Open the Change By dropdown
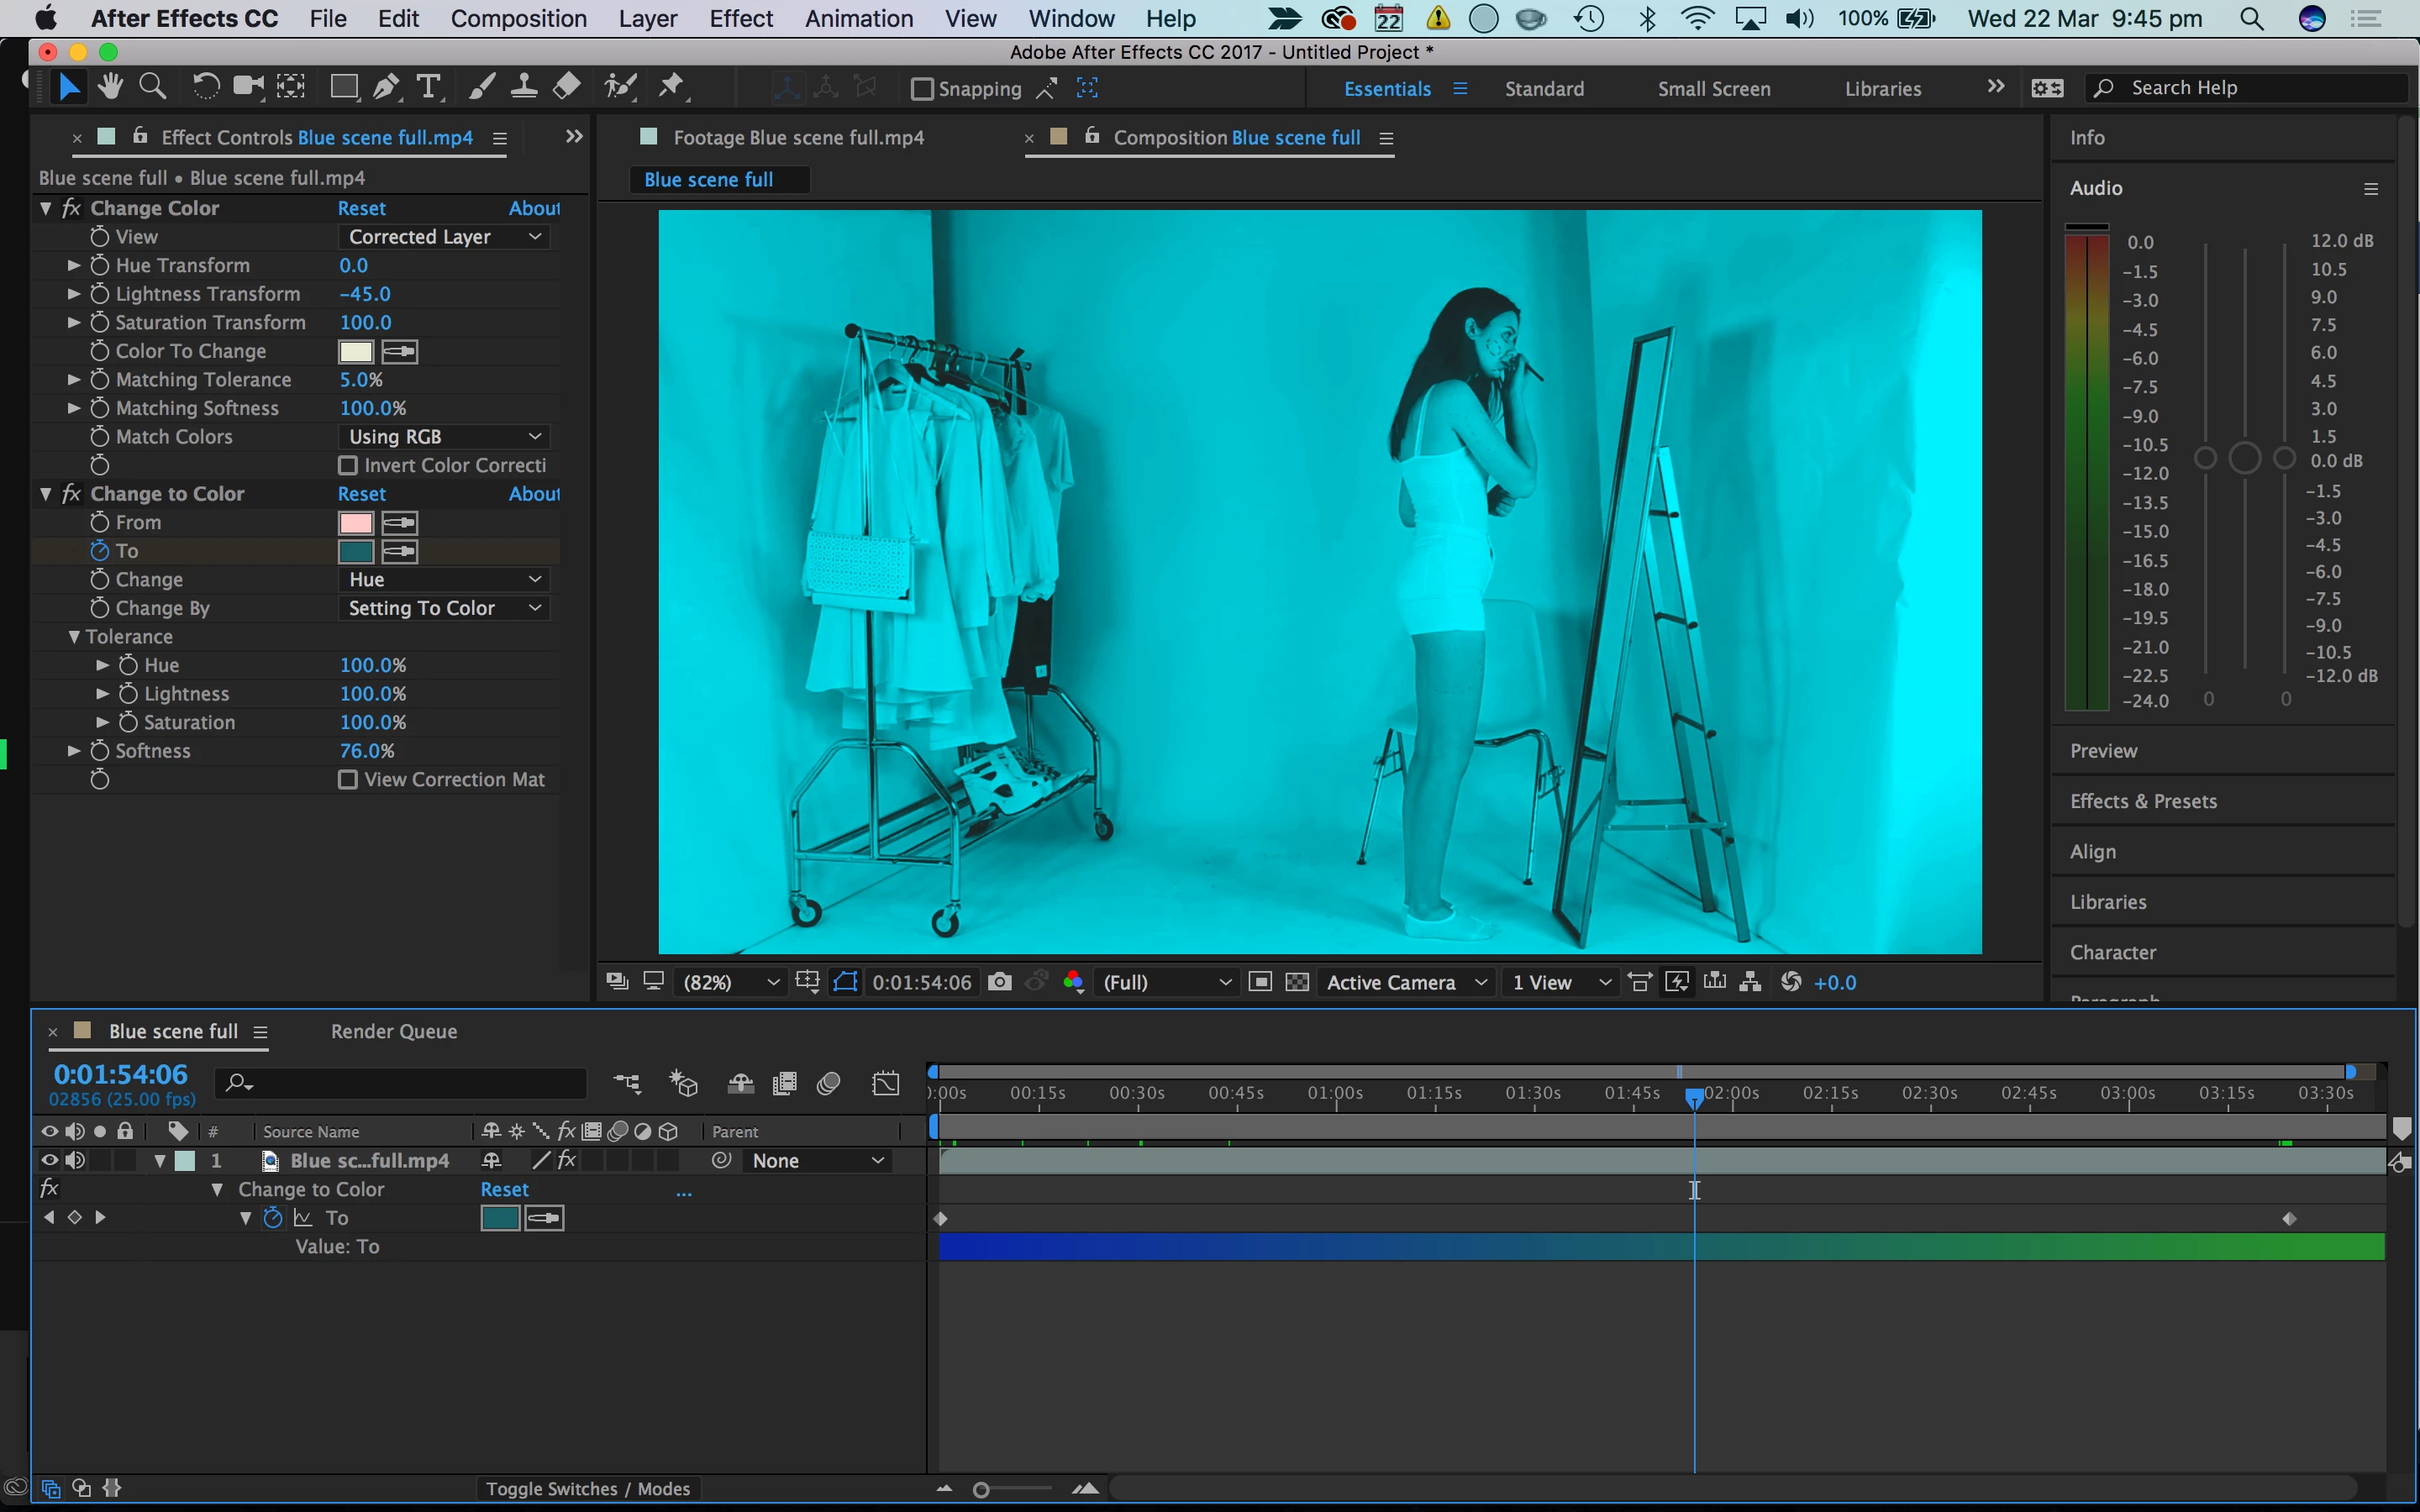Screen dimensions: 2420x1512 pyautogui.click(x=445, y=608)
